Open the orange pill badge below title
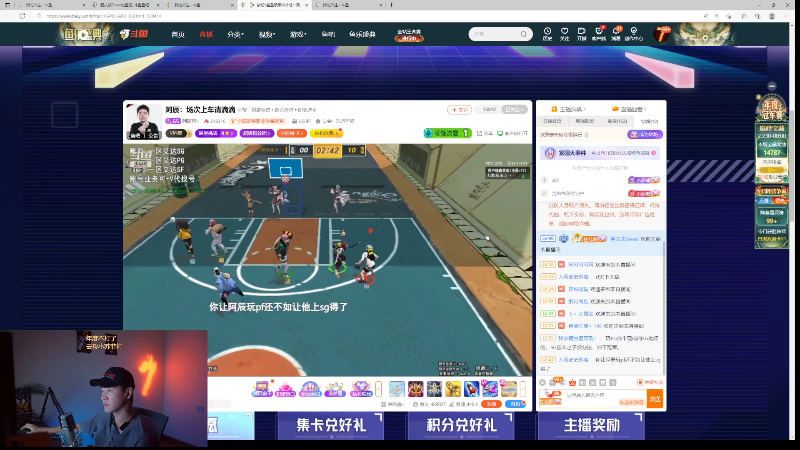 pos(292,133)
